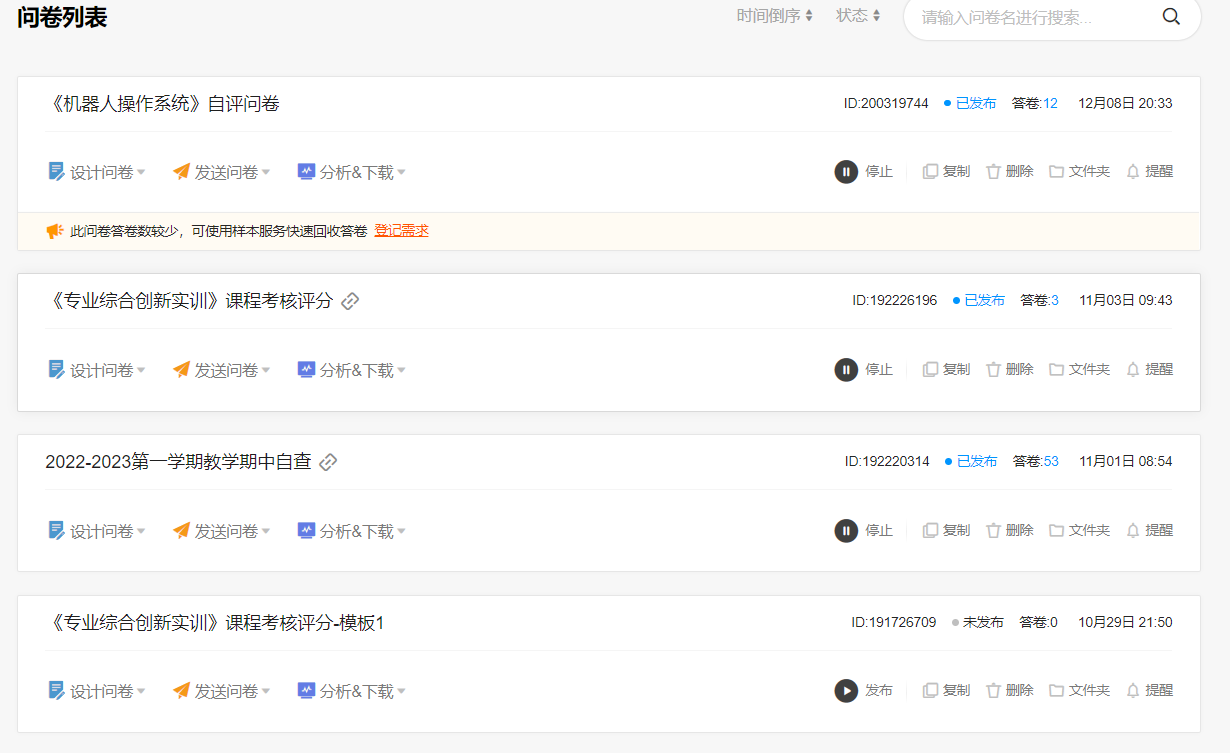This screenshot has width=1230, height=753.
Task: Click link icon next to 《专业综合创新实训》课程考核评分
Action: click(x=350, y=301)
